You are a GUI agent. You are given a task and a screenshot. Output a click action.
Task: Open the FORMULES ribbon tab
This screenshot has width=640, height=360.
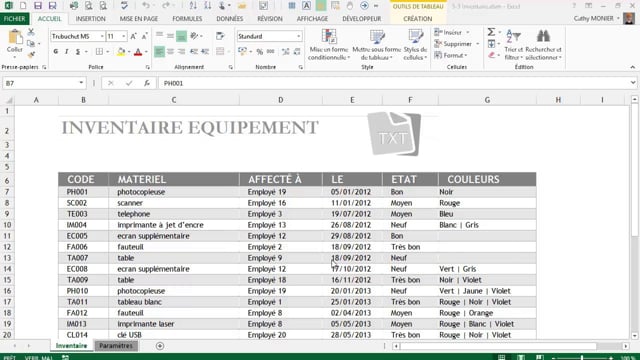point(187,19)
